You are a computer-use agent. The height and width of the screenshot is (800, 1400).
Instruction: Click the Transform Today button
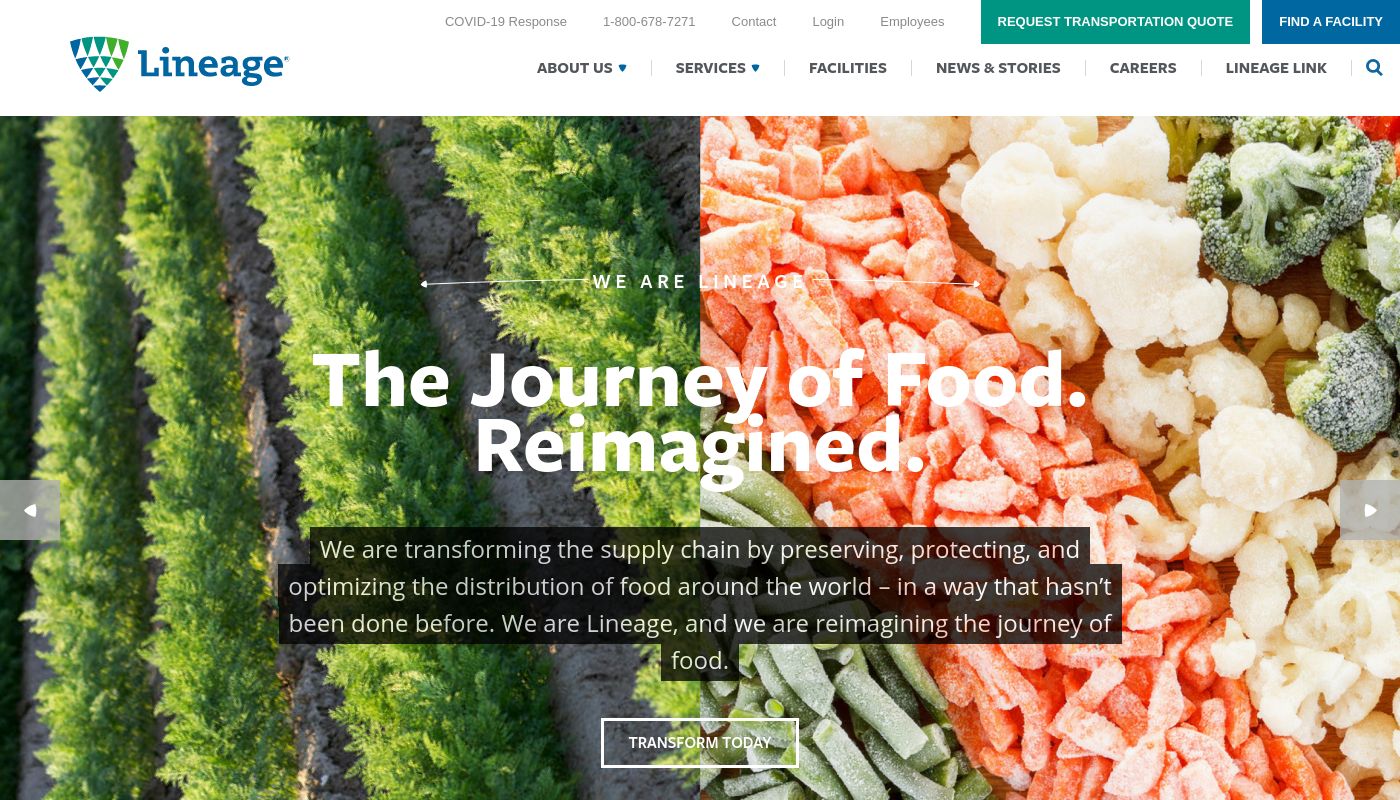point(700,743)
